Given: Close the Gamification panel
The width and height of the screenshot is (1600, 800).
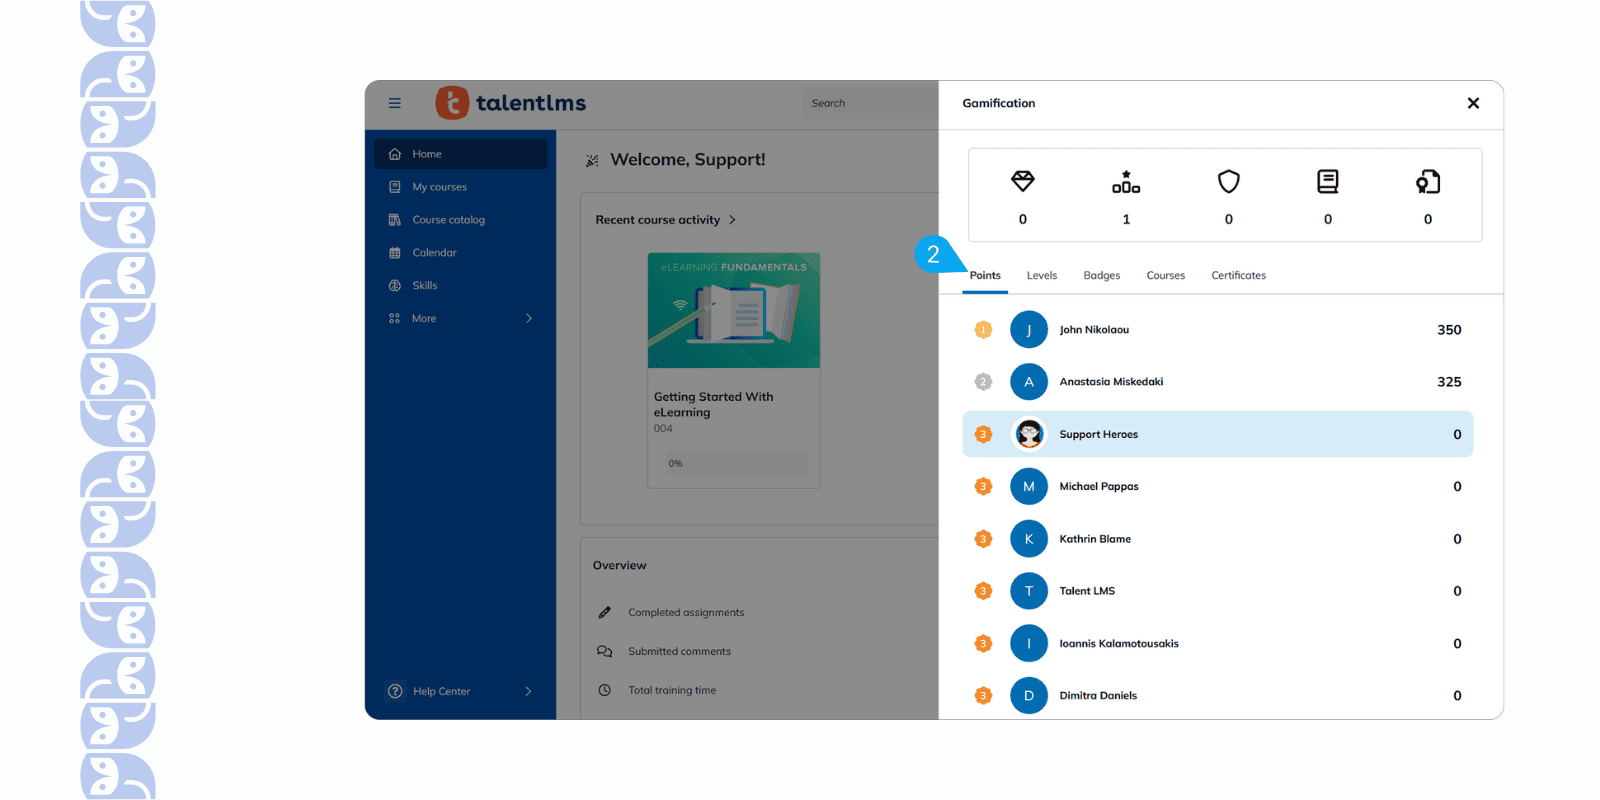Looking at the screenshot, I should click(1473, 103).
